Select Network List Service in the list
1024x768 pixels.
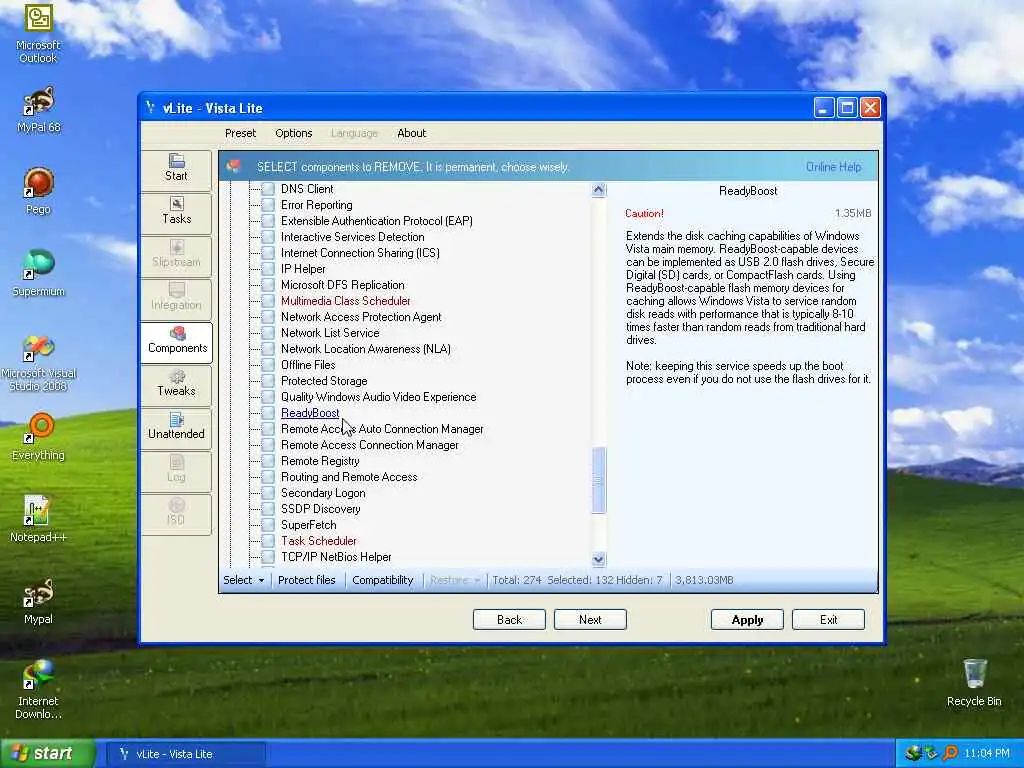330,333
